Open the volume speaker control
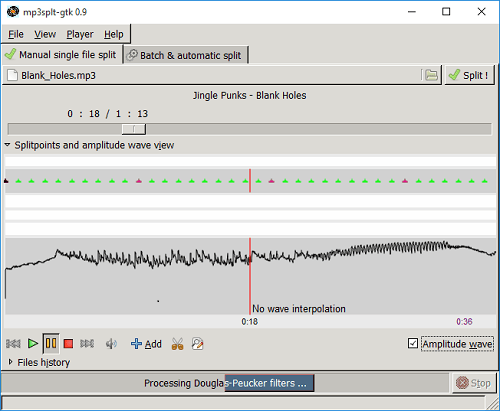The width and height of the screenshot is (500, 411). click(x=111, y=343)
